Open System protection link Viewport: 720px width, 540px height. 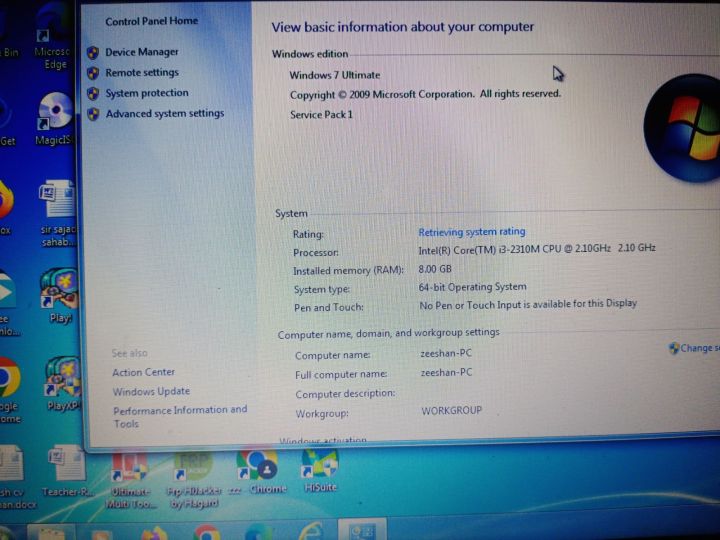pyautogui.click(x=146, y=93)
